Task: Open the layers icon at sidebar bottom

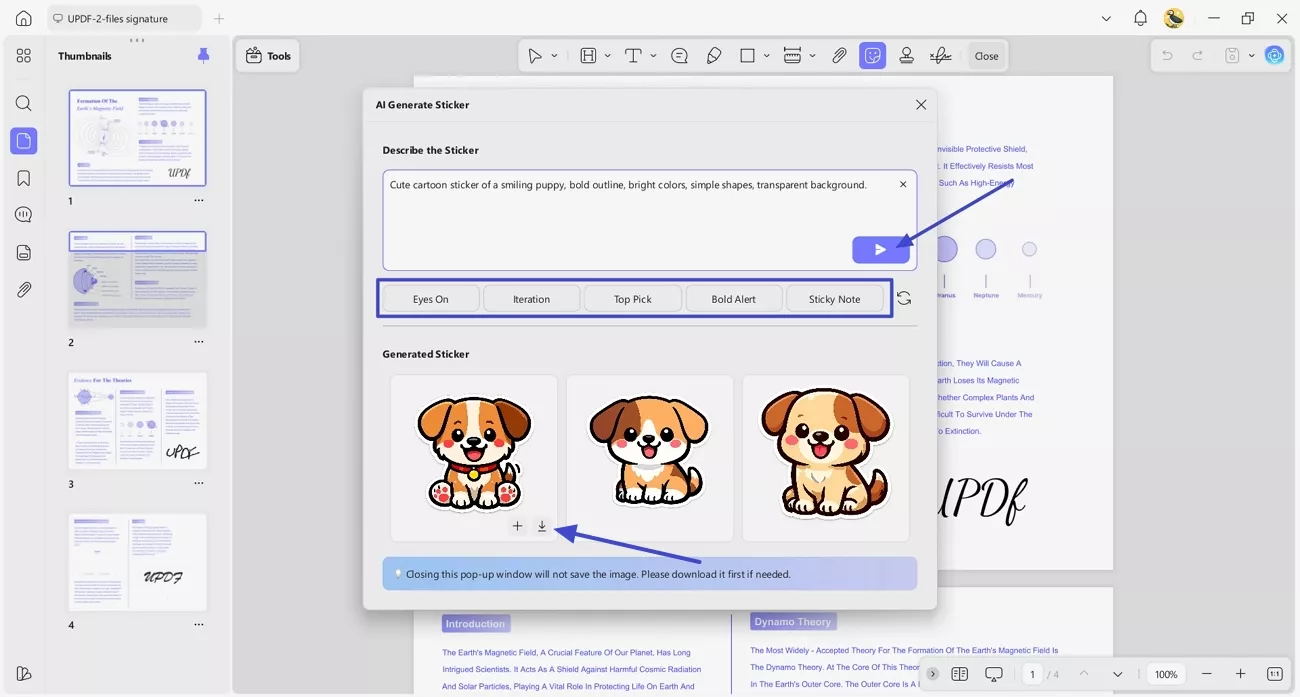Action: [24, 673]
